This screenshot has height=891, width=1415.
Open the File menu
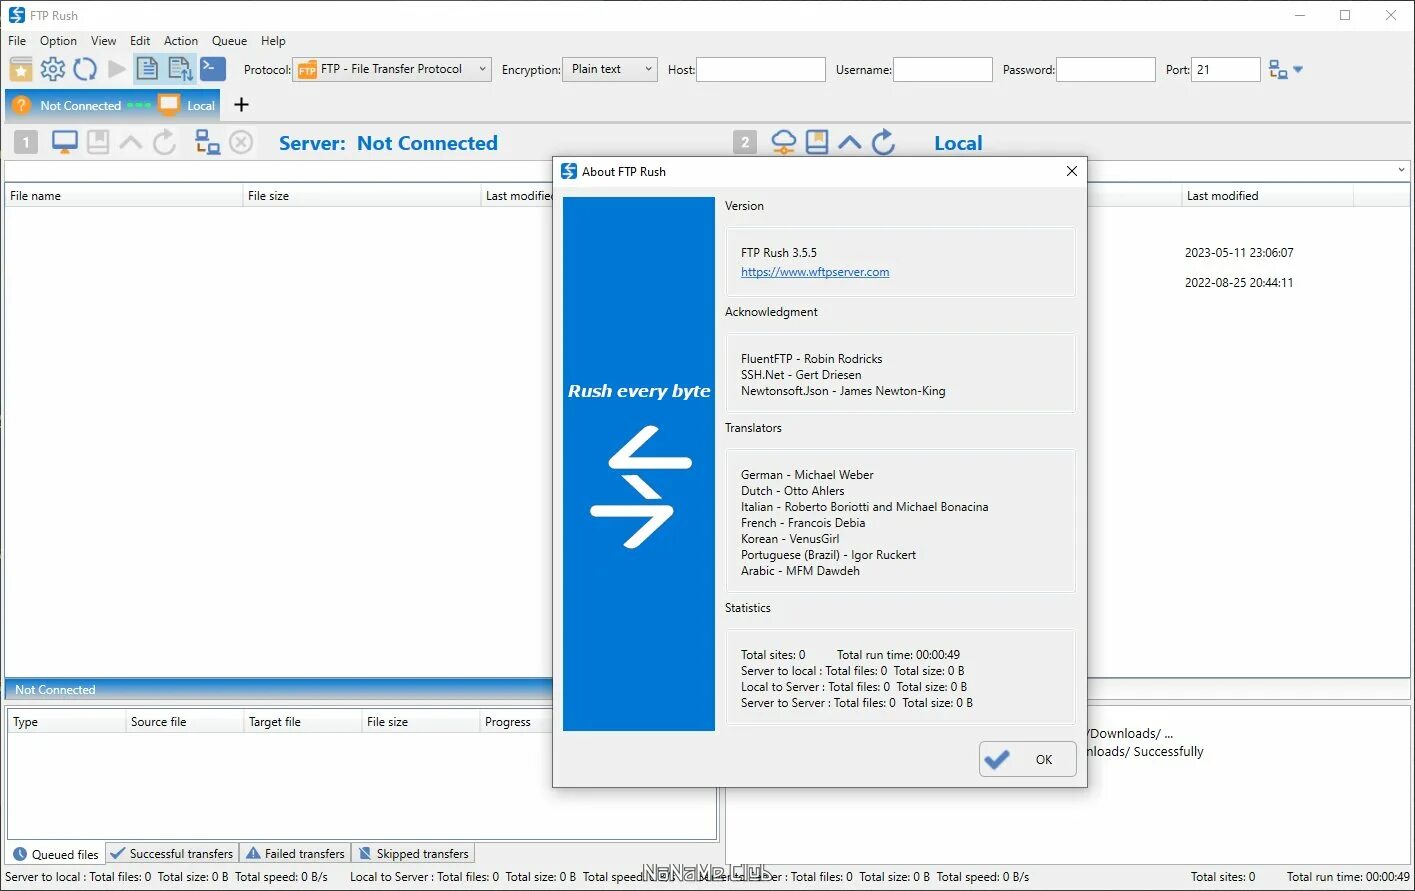click(x=17, y=41)
